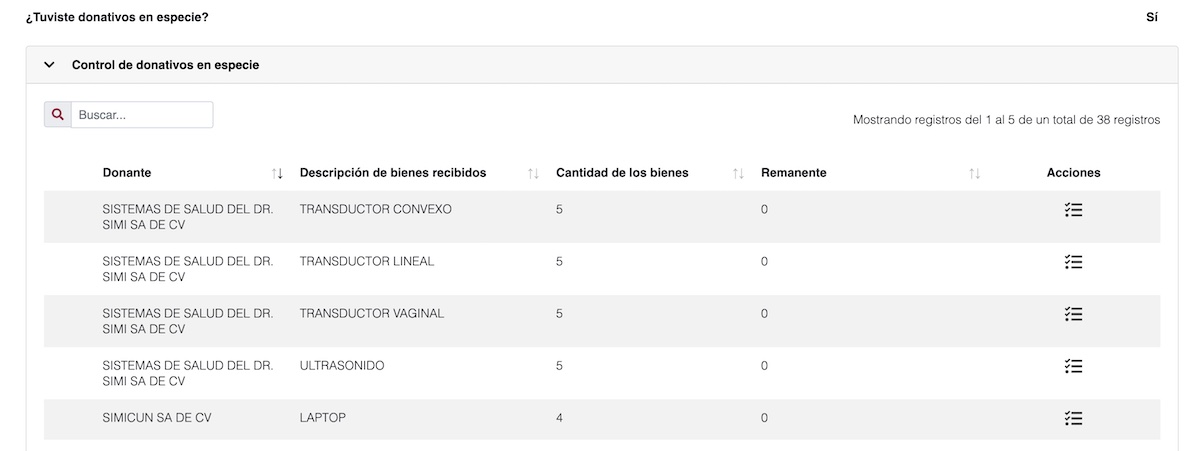
Task: Collapse the Control de donativos chevron
Action: click(x=49, y=65)
